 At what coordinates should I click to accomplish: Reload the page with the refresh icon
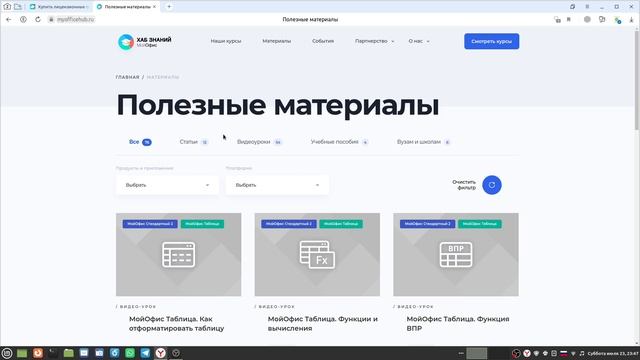tap(38, 19)
